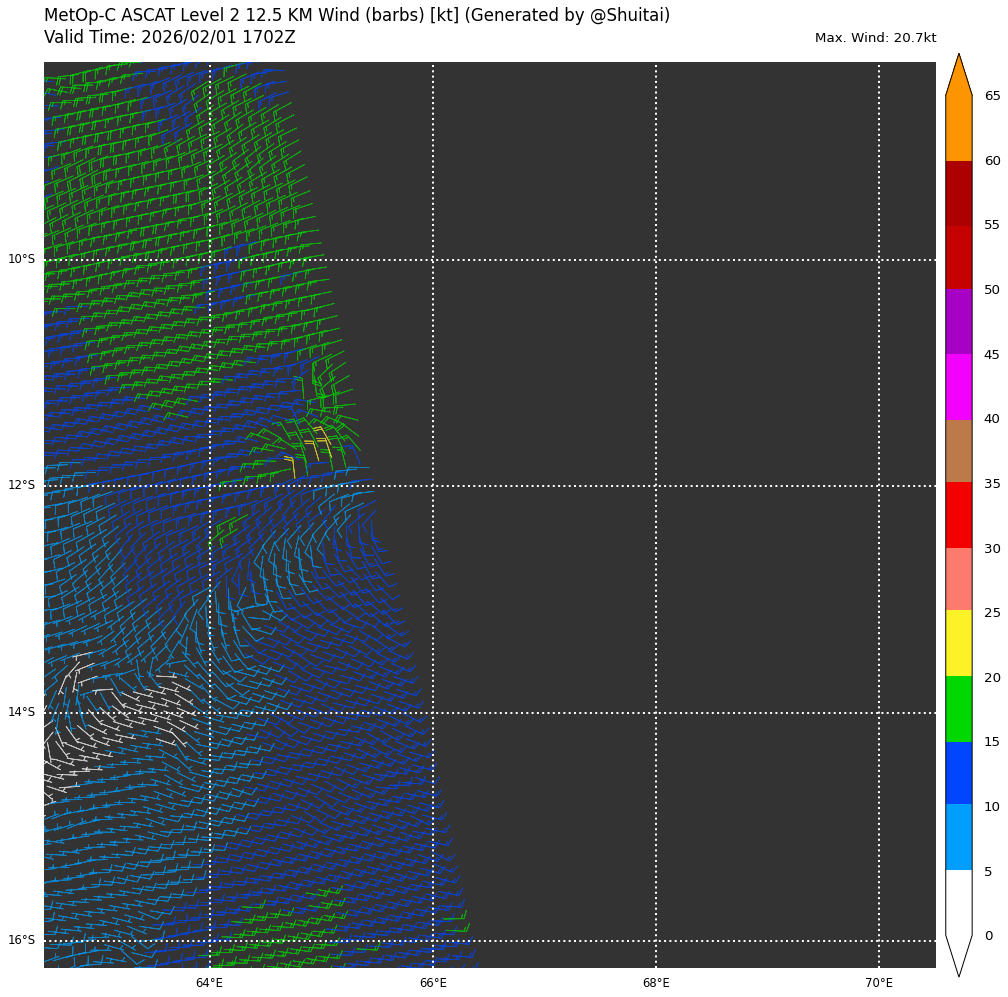The height and width of the screenshot is (997, 1008).
Task: Click the green 15–20 kt colorbar band
Action: click(958, 709)
